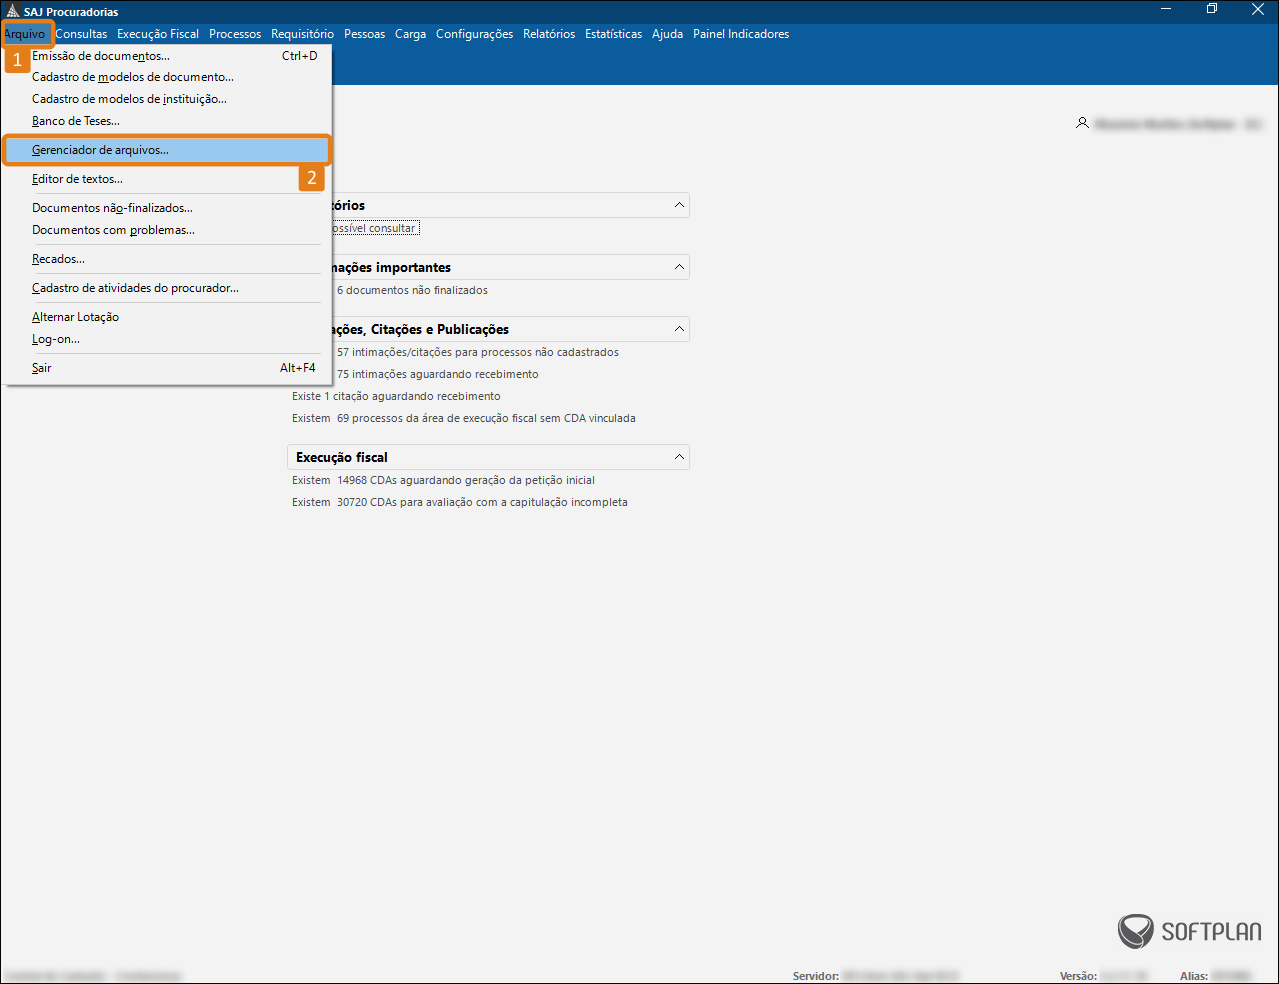Choose Banco de Teses from menu
This screenshot has width=1279, height=984.
tap(75, 121)
